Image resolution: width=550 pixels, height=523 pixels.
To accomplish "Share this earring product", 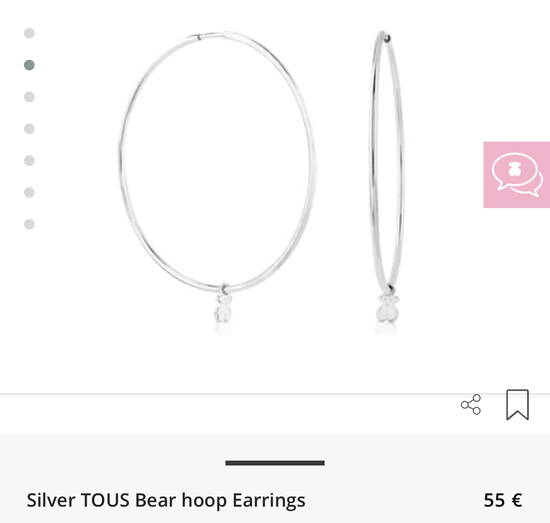I will point(471,404).
